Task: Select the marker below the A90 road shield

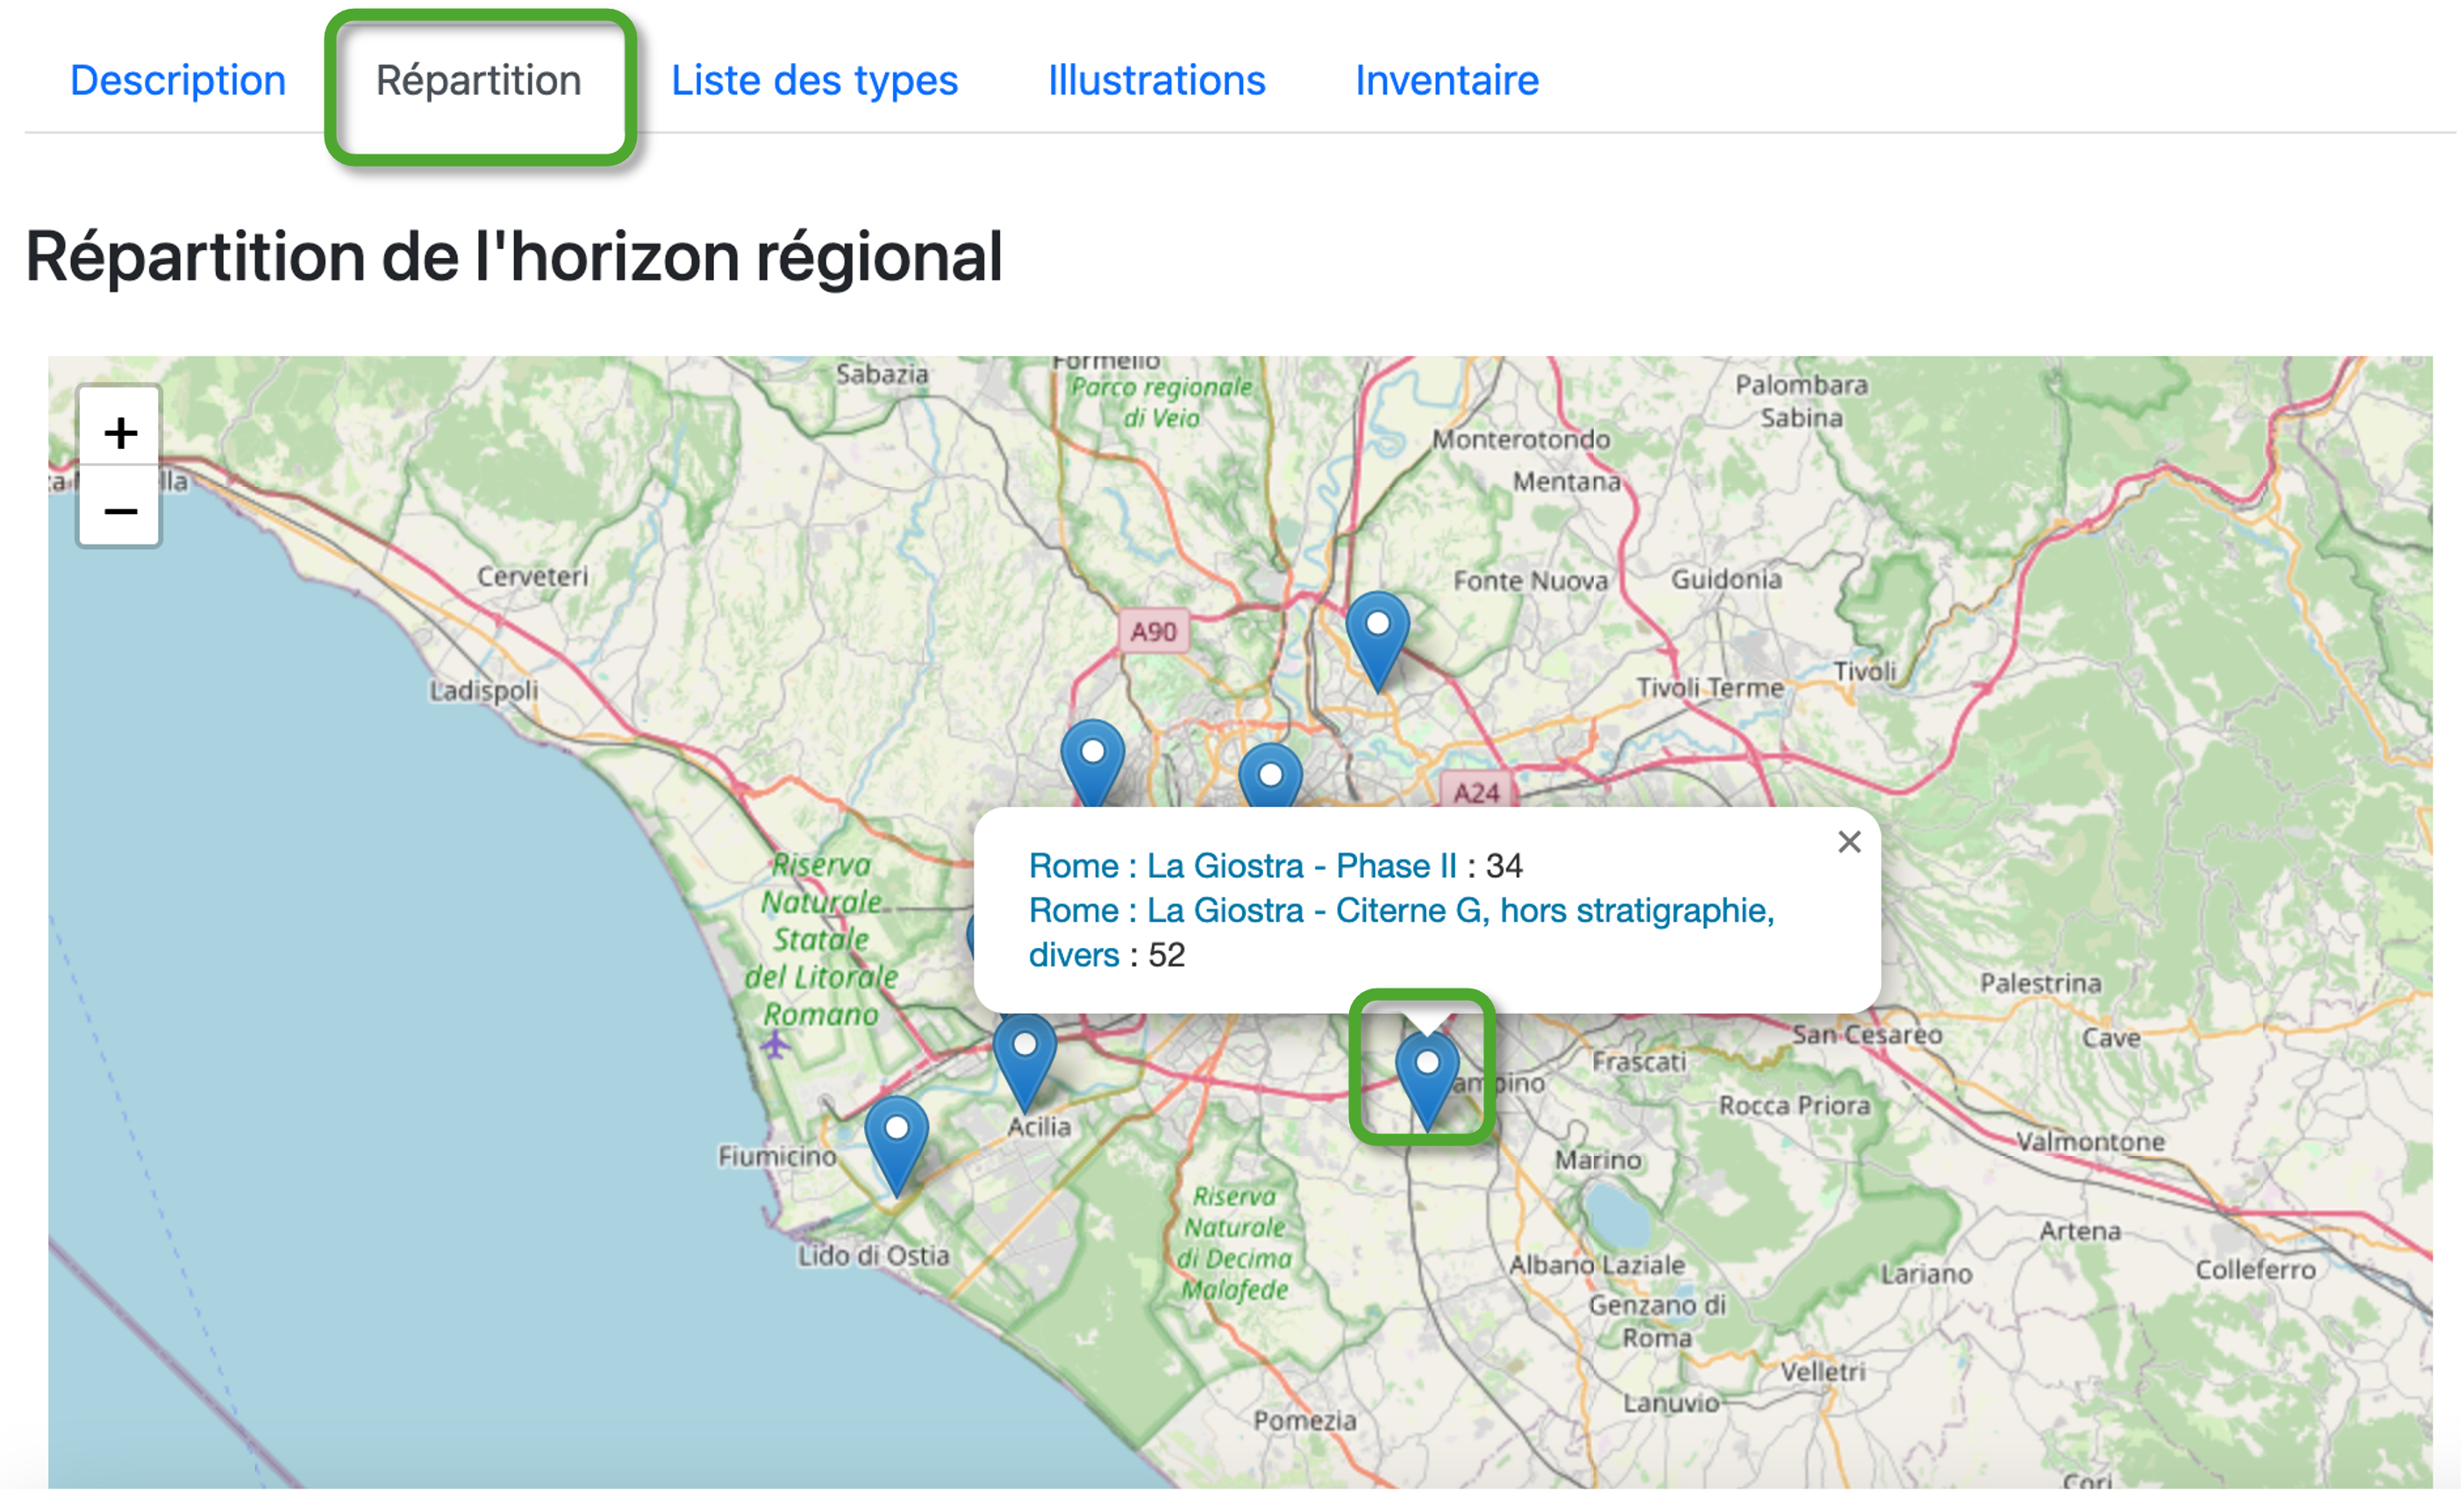Action: point(1092,762)
